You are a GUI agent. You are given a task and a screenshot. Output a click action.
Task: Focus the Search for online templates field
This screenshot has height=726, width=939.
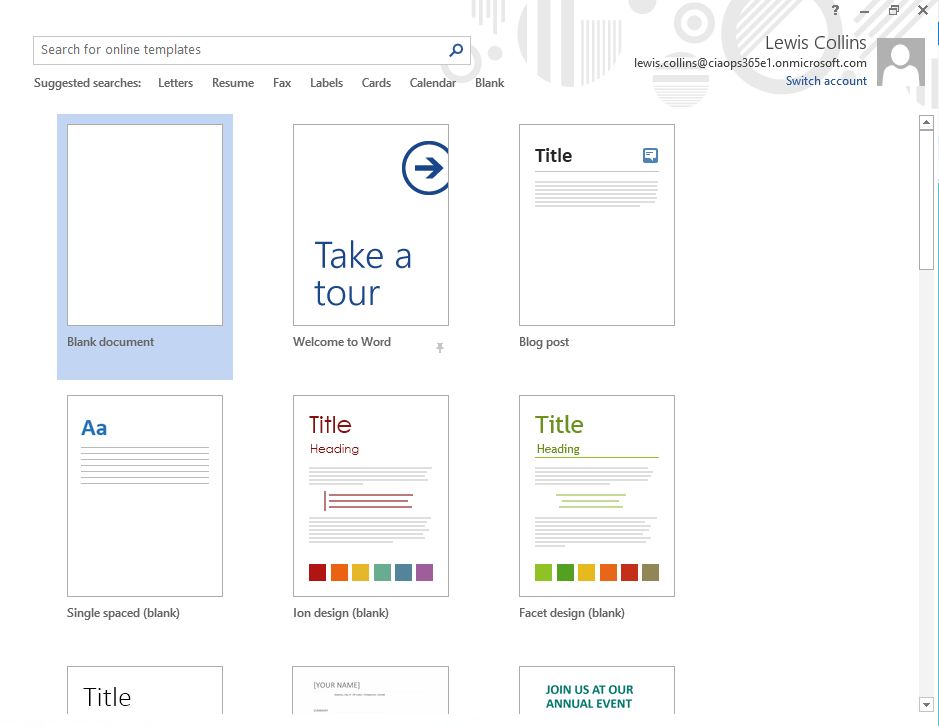click(x=252, y=50)
